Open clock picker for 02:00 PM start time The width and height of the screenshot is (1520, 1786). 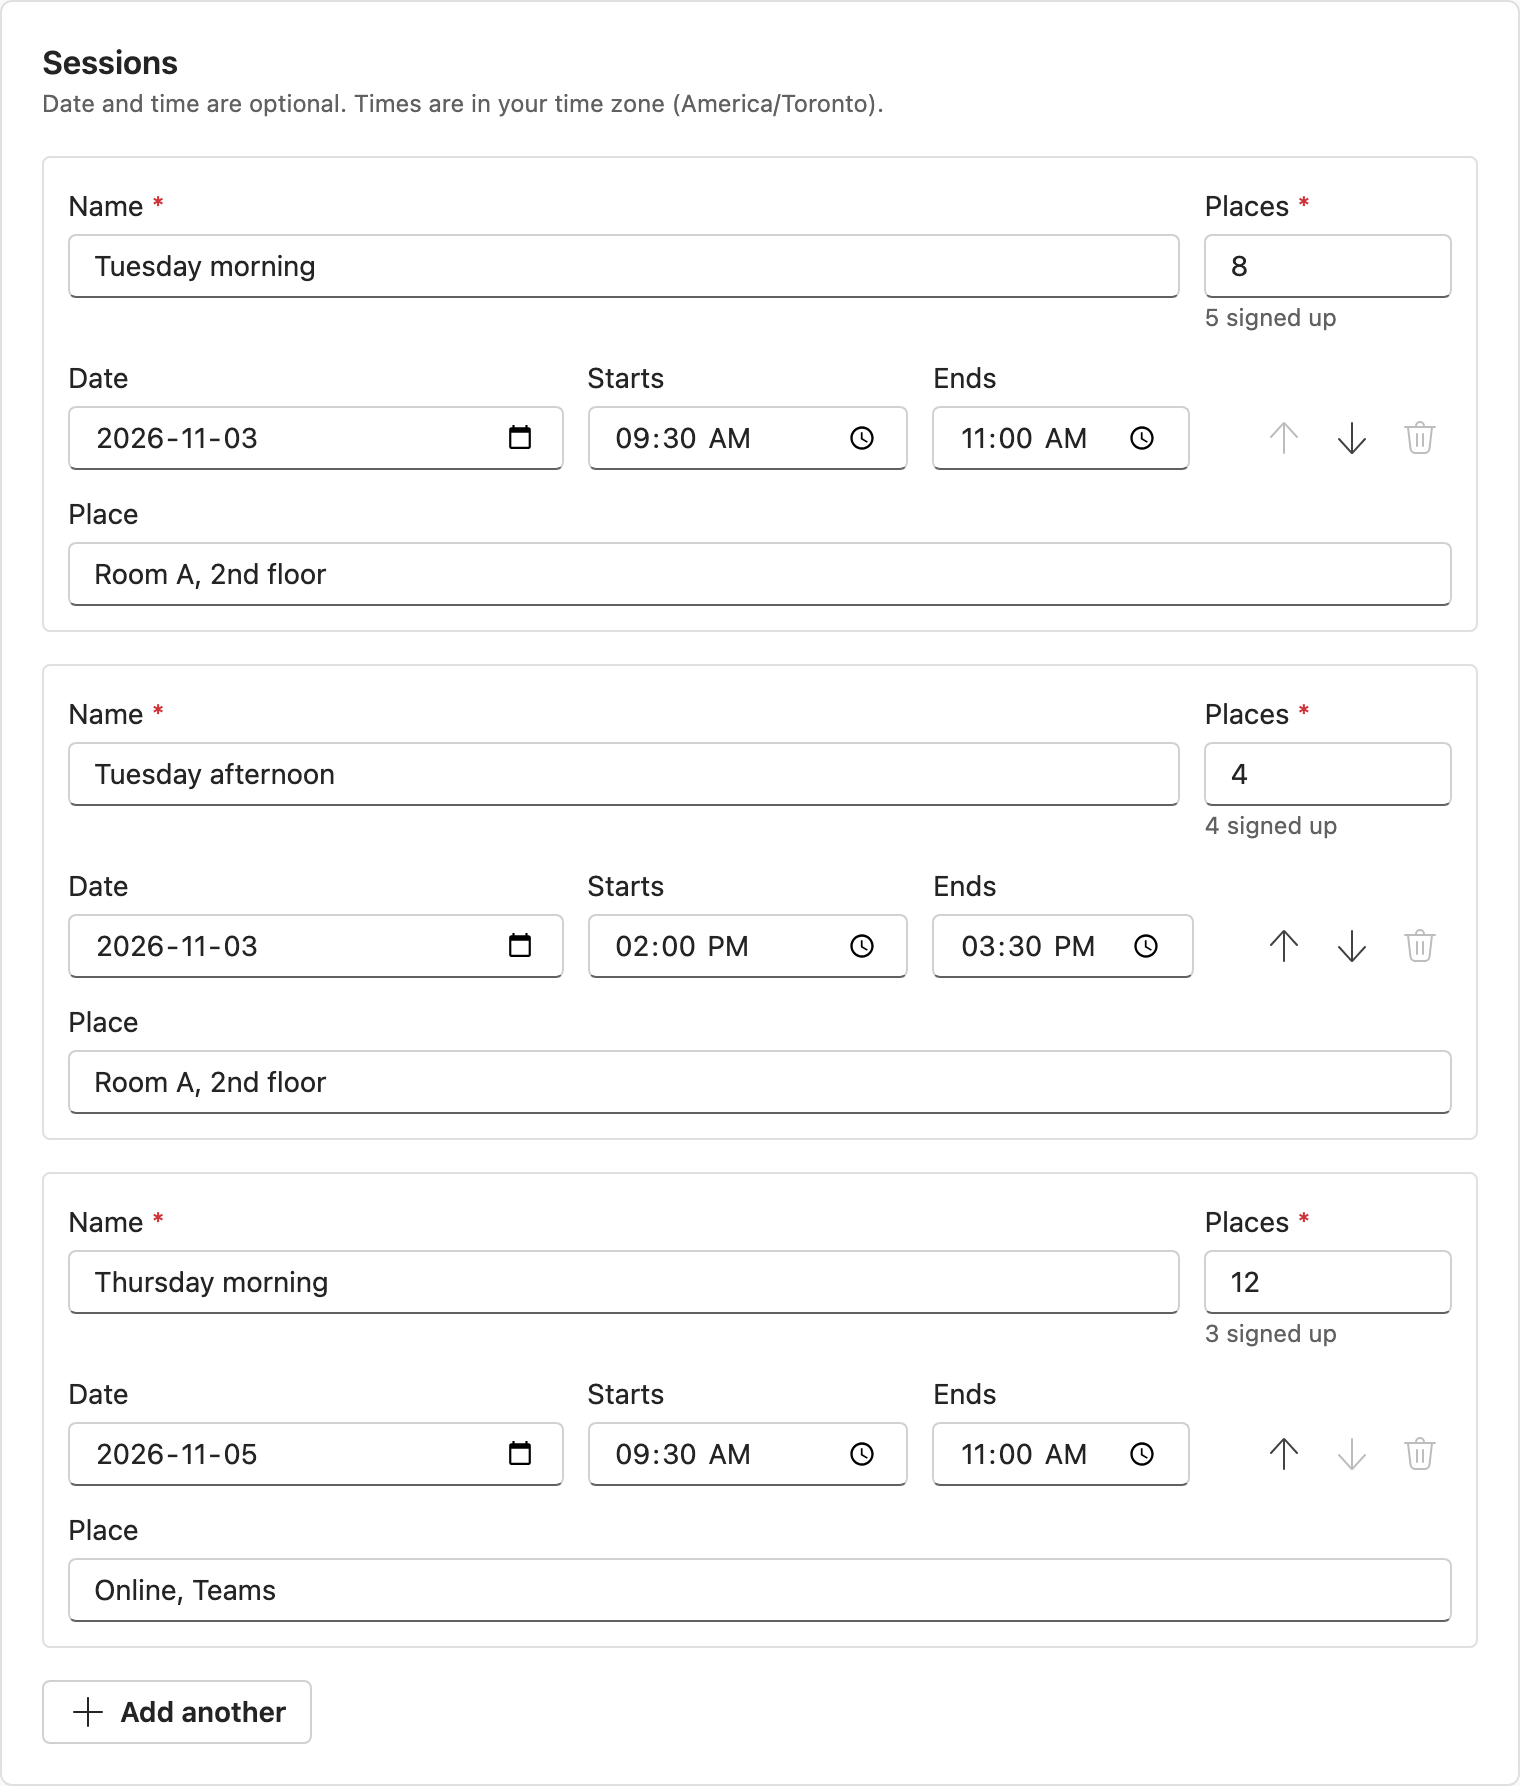click(x=862, y=946)
